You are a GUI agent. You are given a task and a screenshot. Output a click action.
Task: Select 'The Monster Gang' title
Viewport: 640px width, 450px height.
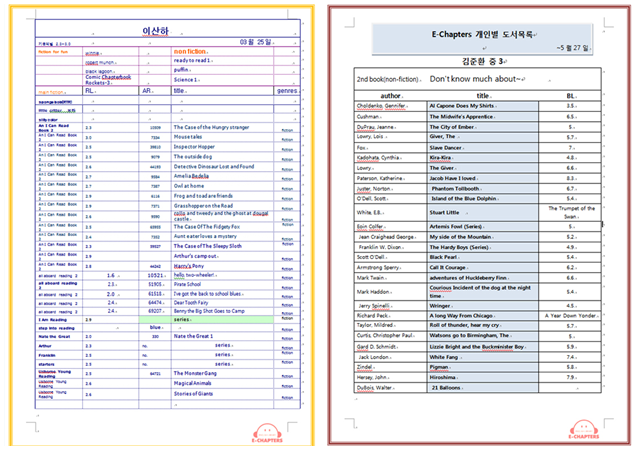pos(195,373)
